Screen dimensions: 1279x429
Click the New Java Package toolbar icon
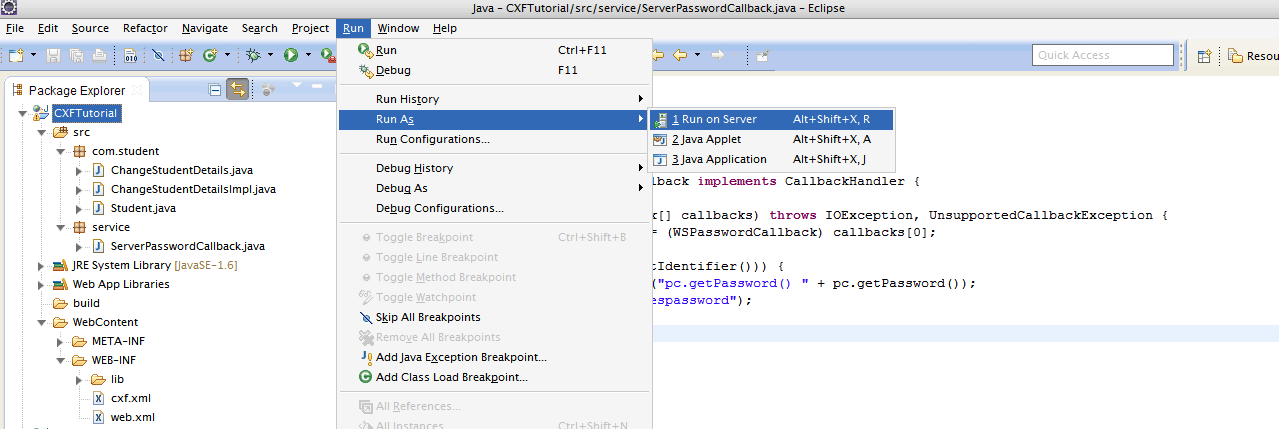click(186, 55)
